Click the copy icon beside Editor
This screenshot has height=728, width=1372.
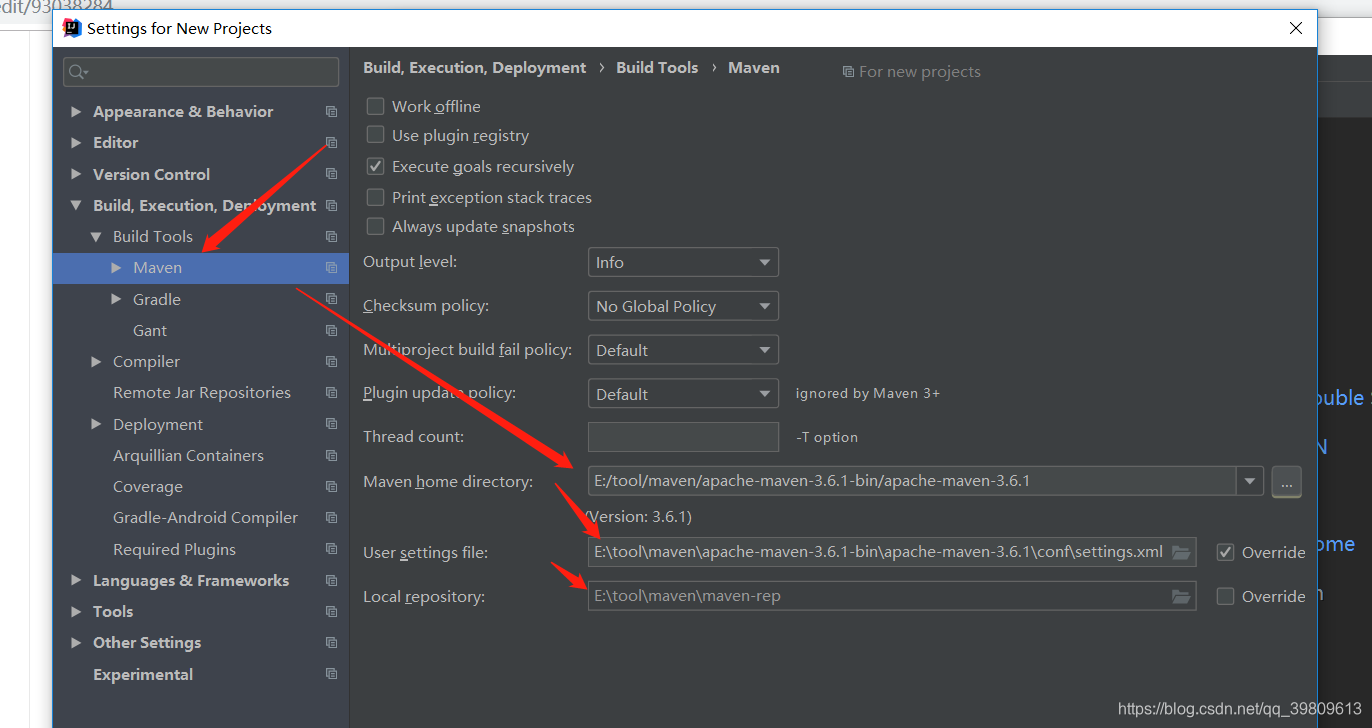331,143
